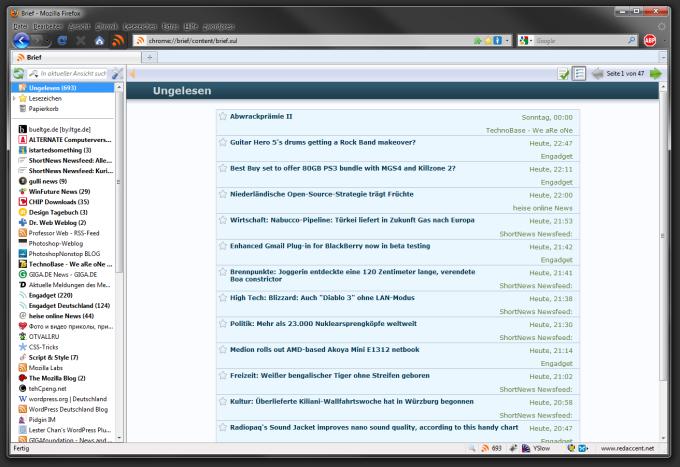
Task: Click the feed list vertical scrollbar thumb
Action: (119, 182)
